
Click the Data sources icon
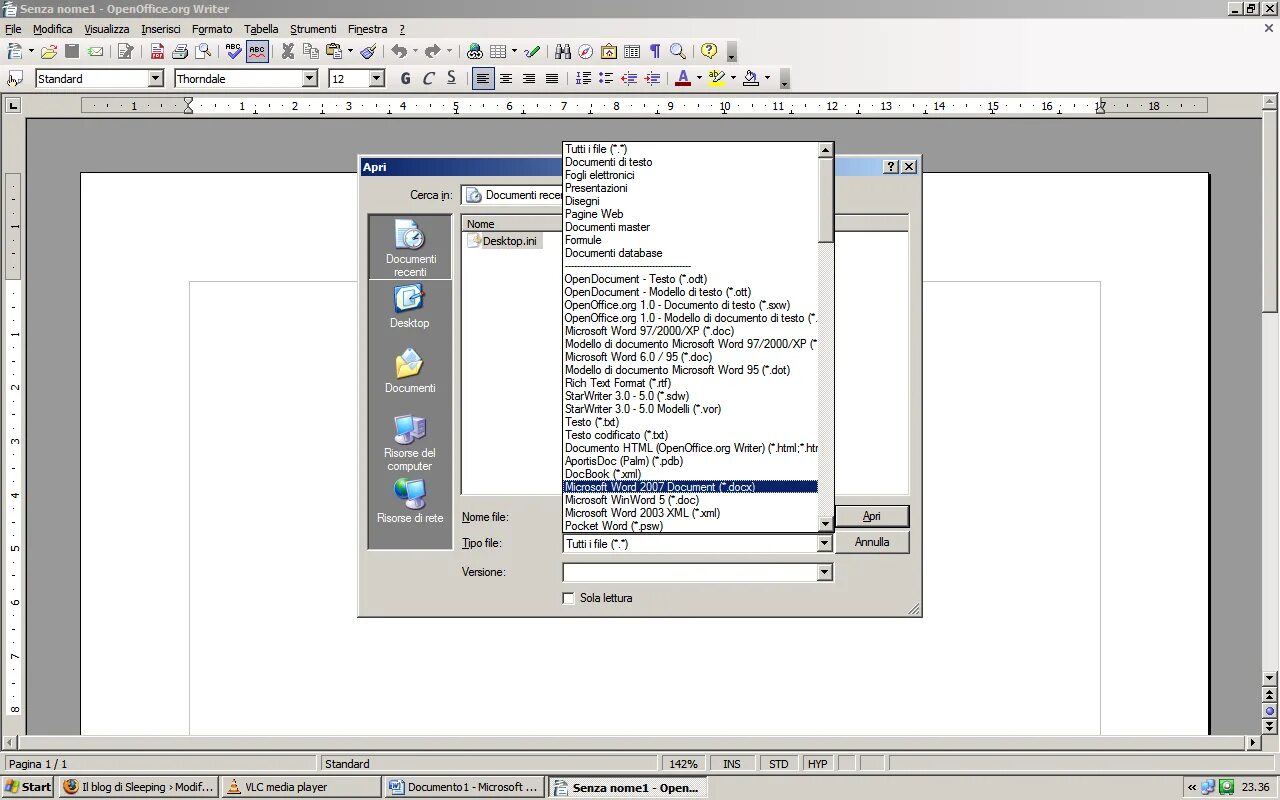tap(632, 51)
